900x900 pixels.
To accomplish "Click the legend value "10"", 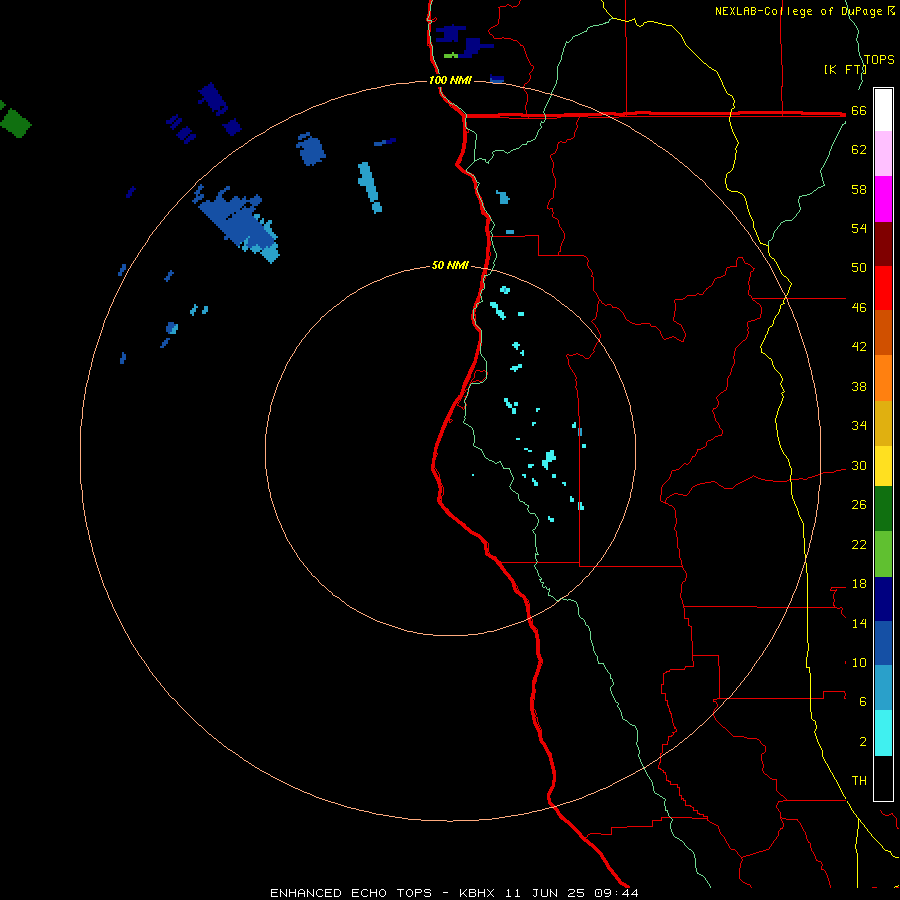I will pos(859,662).
